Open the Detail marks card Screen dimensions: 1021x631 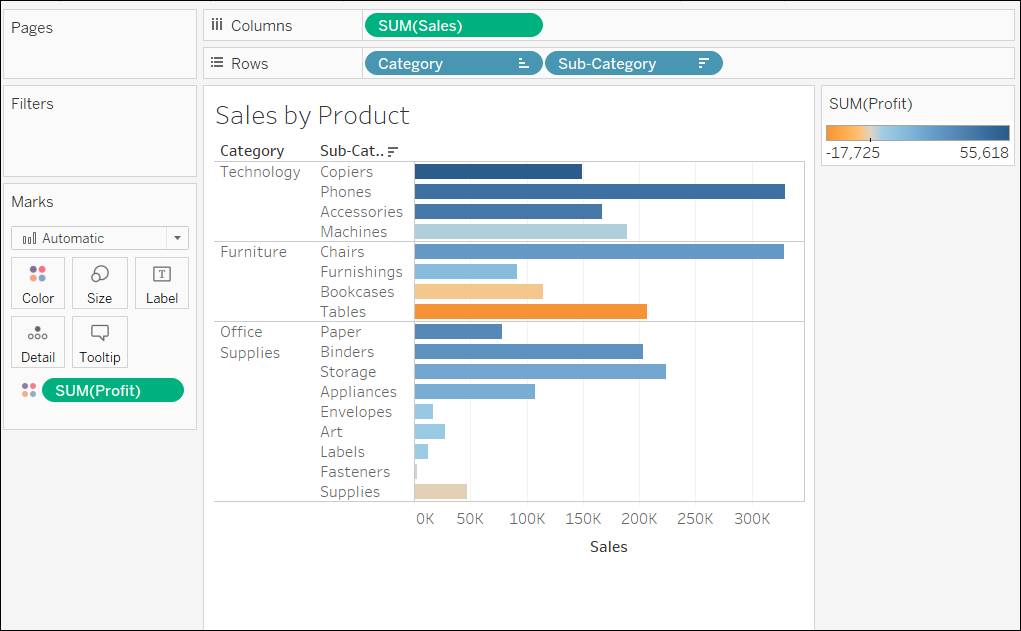(x=38, y=342)
